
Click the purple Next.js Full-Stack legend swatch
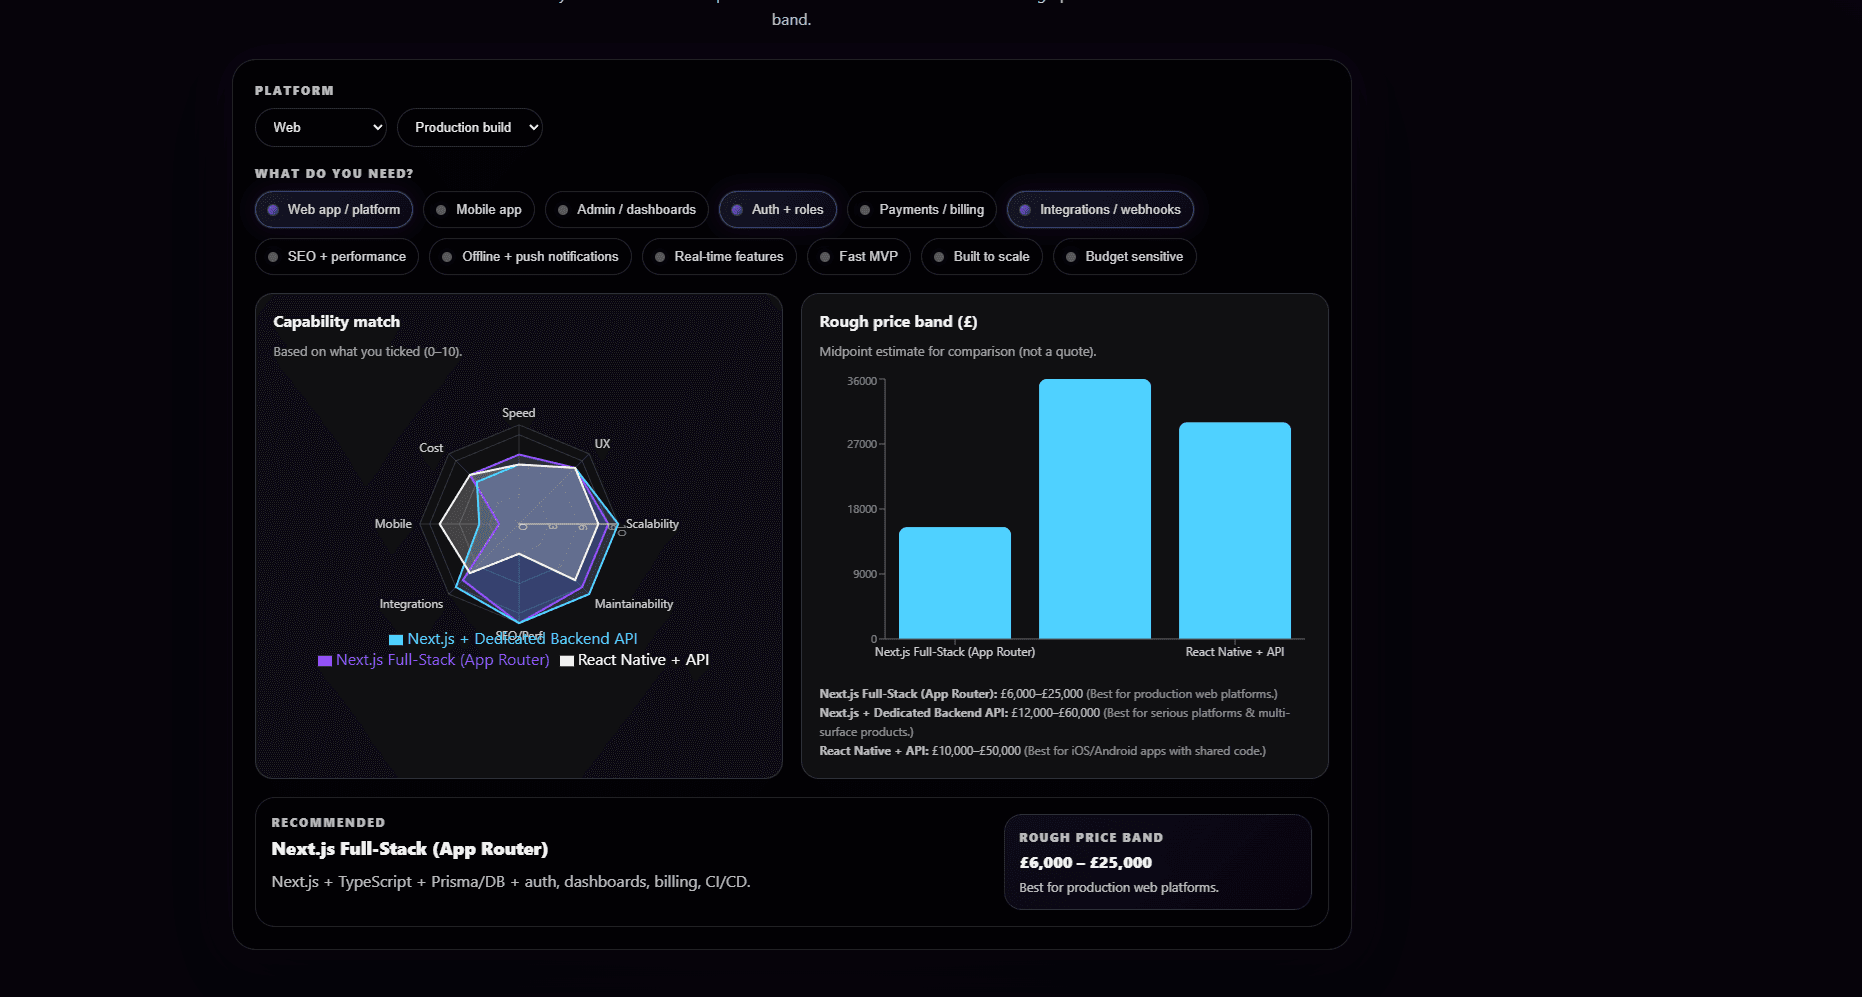click(x=325, y=661)
